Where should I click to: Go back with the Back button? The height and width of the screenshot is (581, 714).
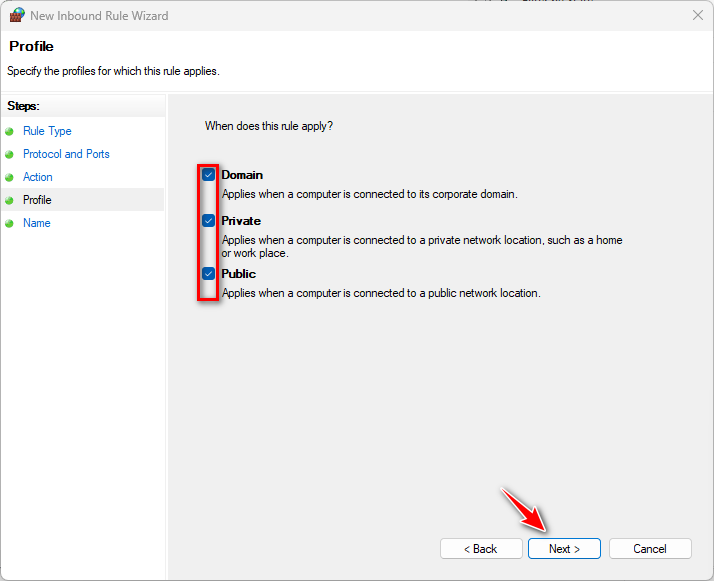click(x=481, y=549)
